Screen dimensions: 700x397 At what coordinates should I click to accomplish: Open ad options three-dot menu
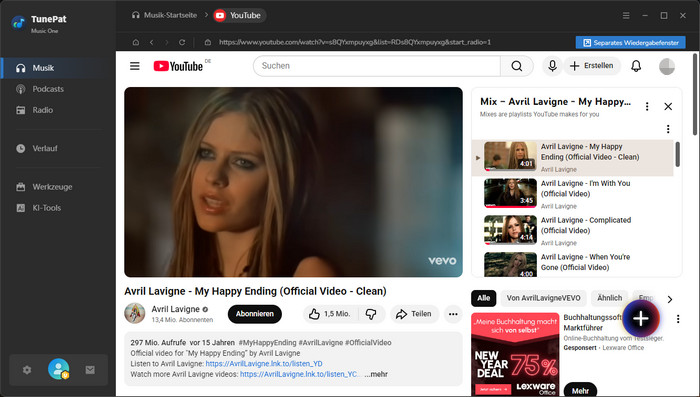[x=678, y=319]
